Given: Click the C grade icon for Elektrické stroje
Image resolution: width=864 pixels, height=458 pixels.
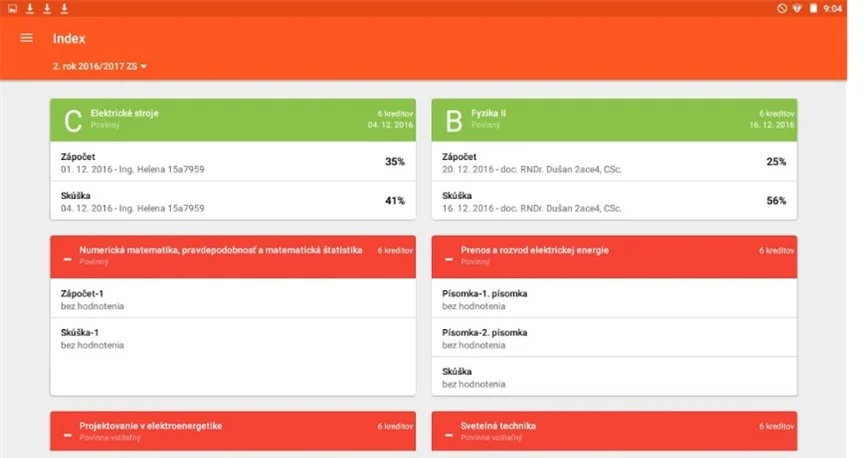Looking at the screenshot, I should [x=72, y=121].
